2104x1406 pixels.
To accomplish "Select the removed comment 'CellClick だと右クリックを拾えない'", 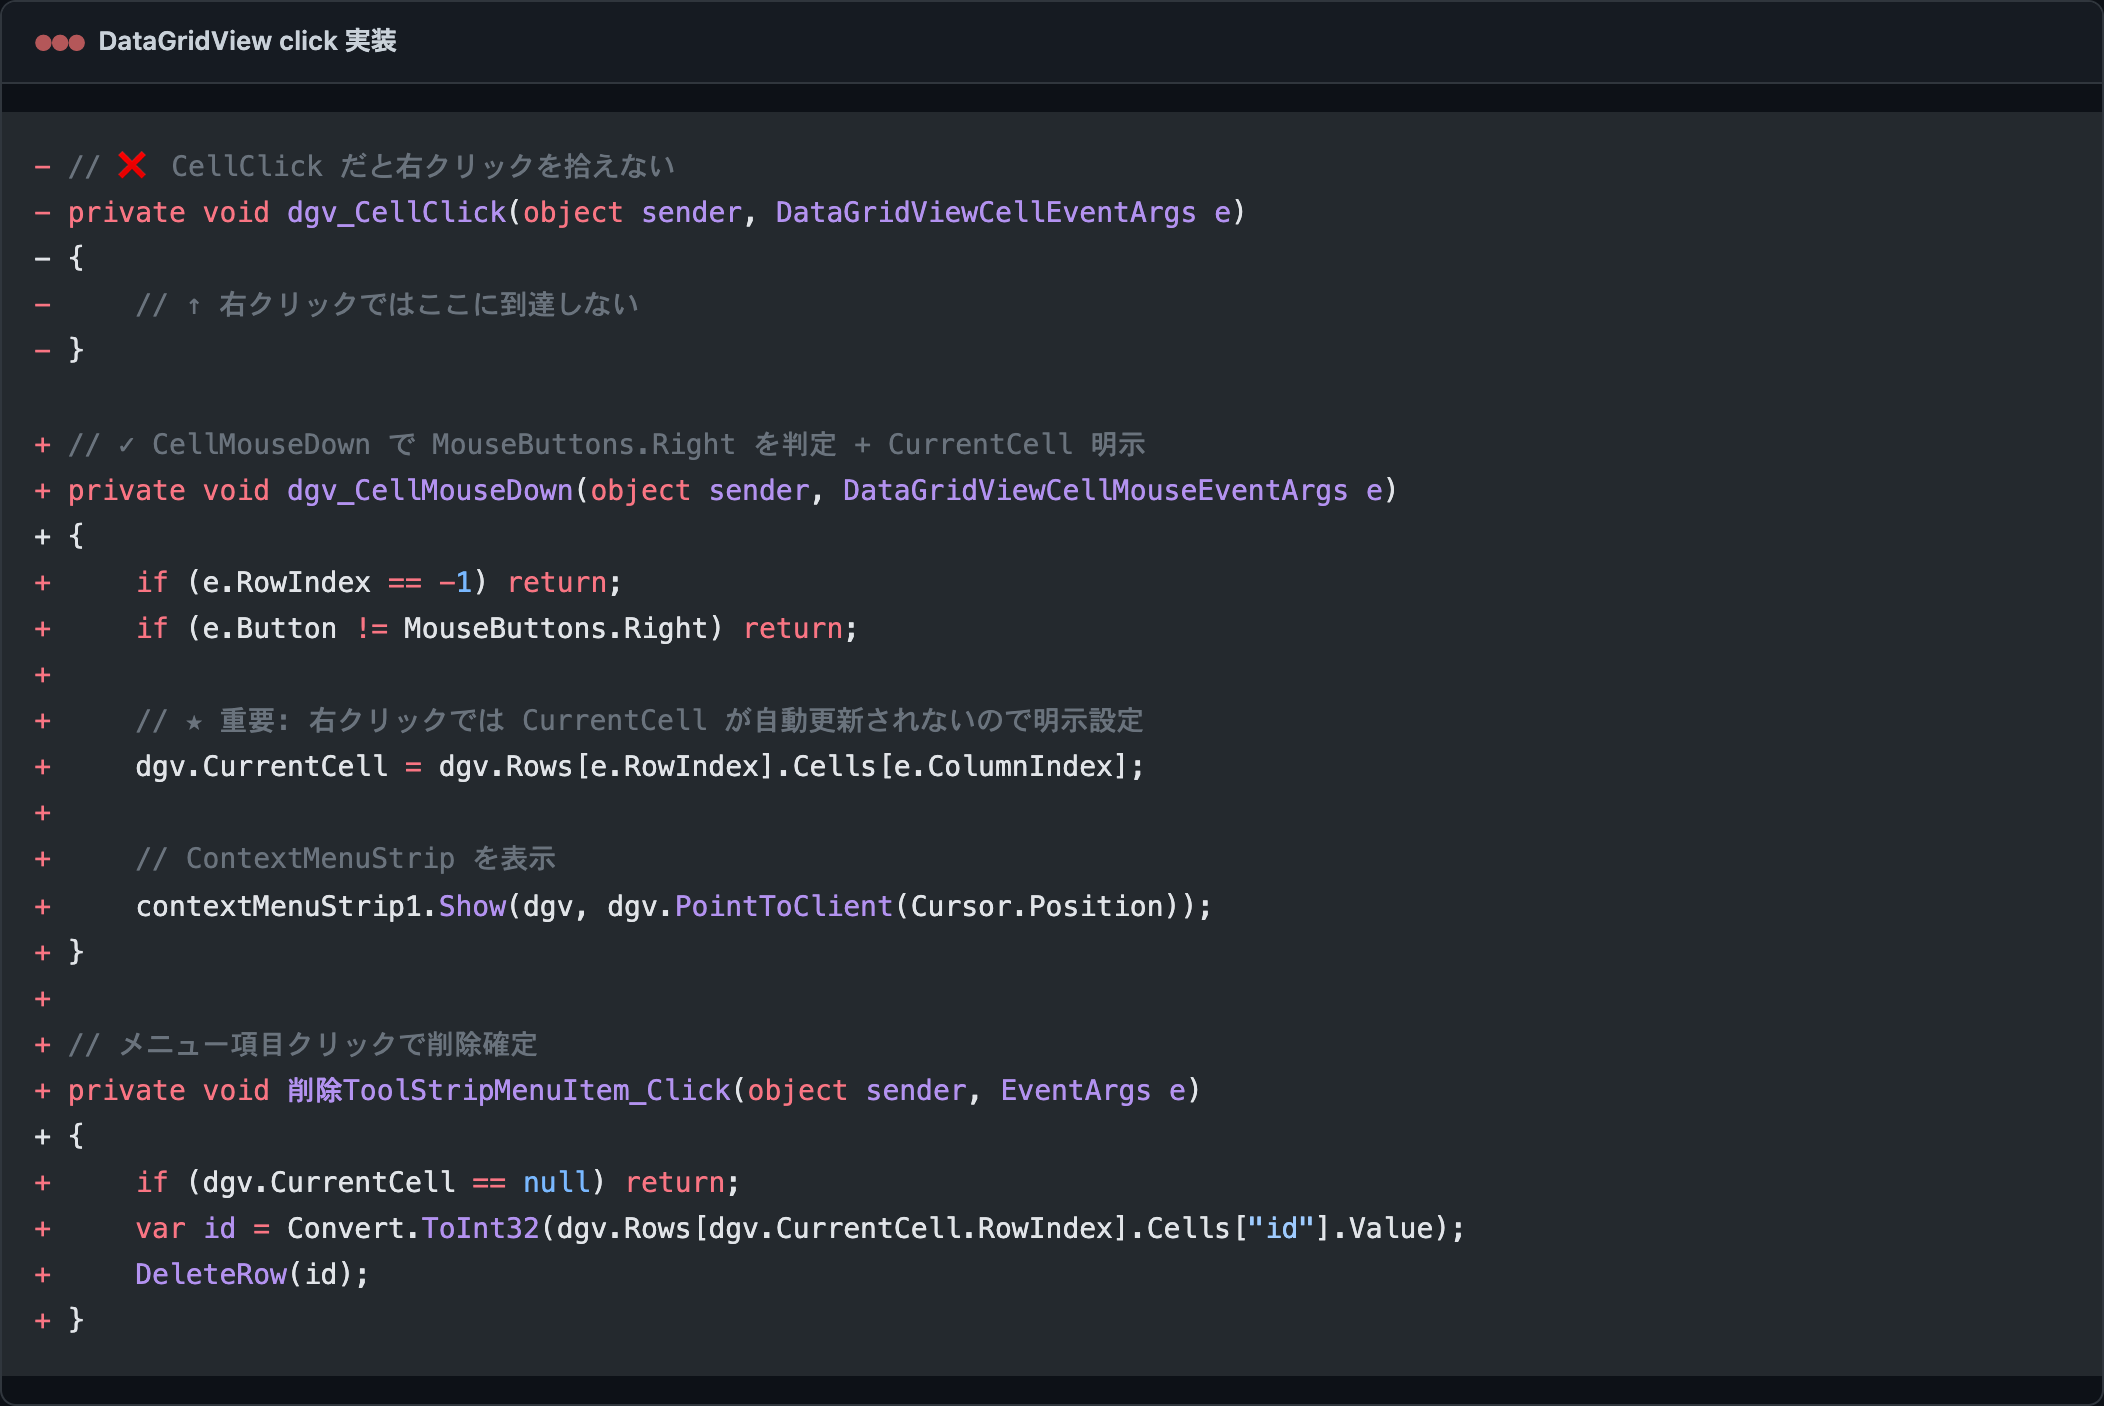I will [422, 166].
